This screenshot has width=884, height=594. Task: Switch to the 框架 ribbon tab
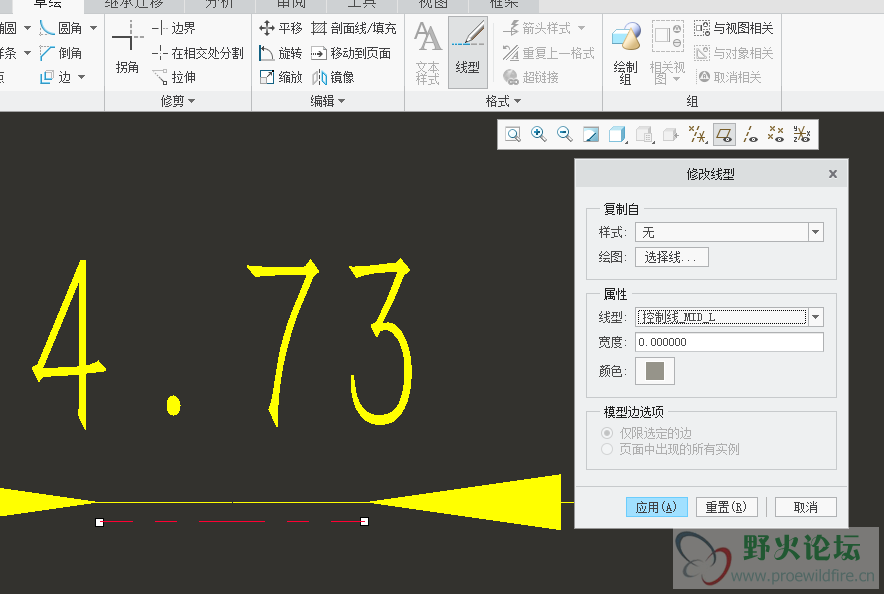coord(503,5)
